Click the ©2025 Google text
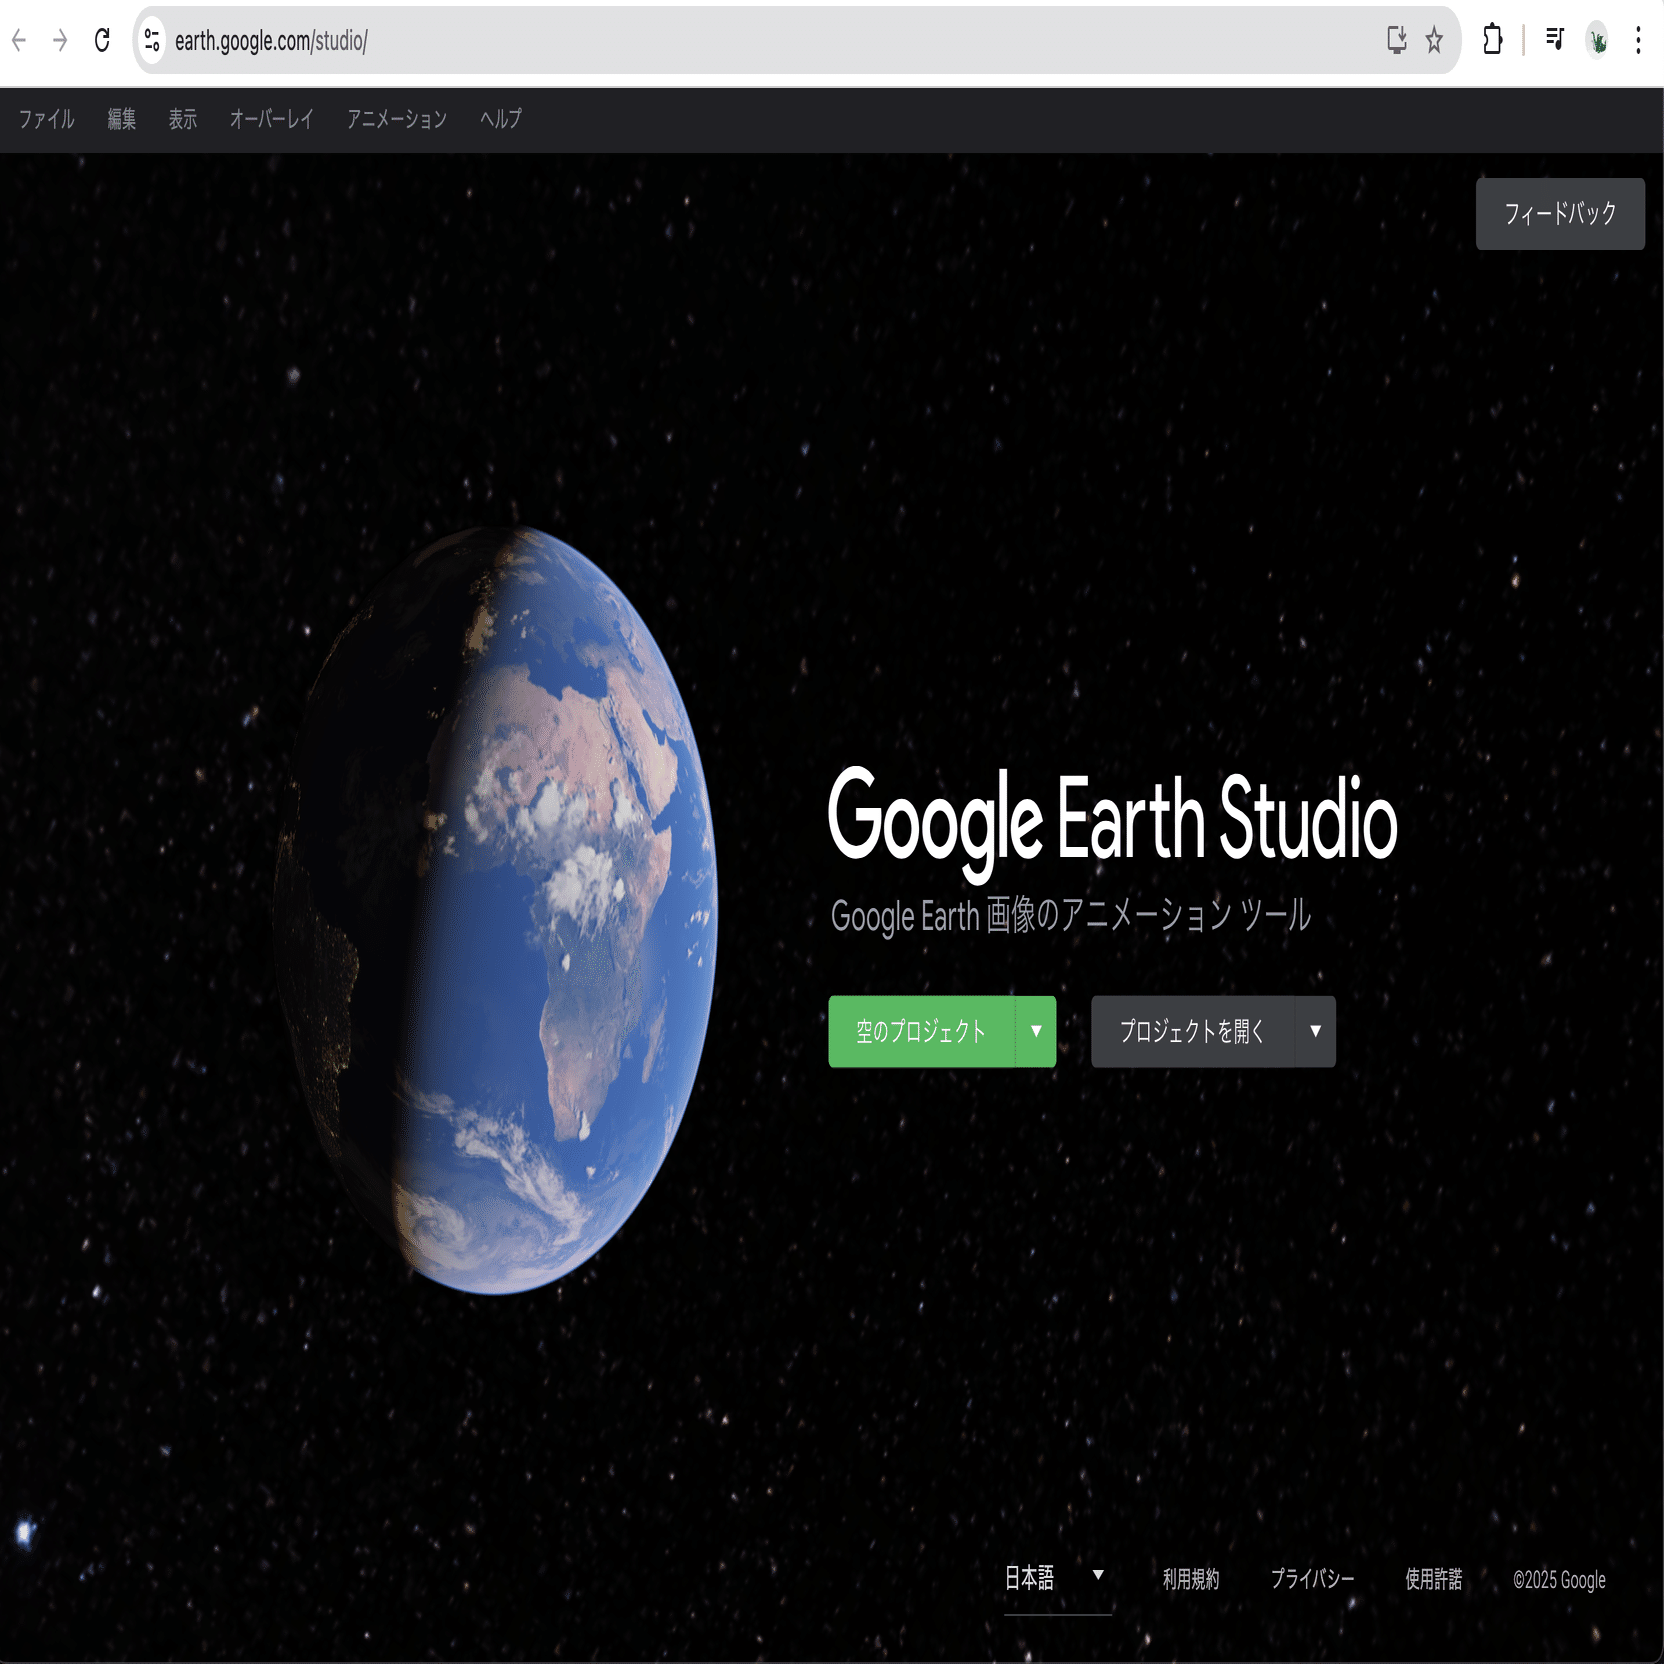1664x1664 pixels. [x=1559, y=1580]
